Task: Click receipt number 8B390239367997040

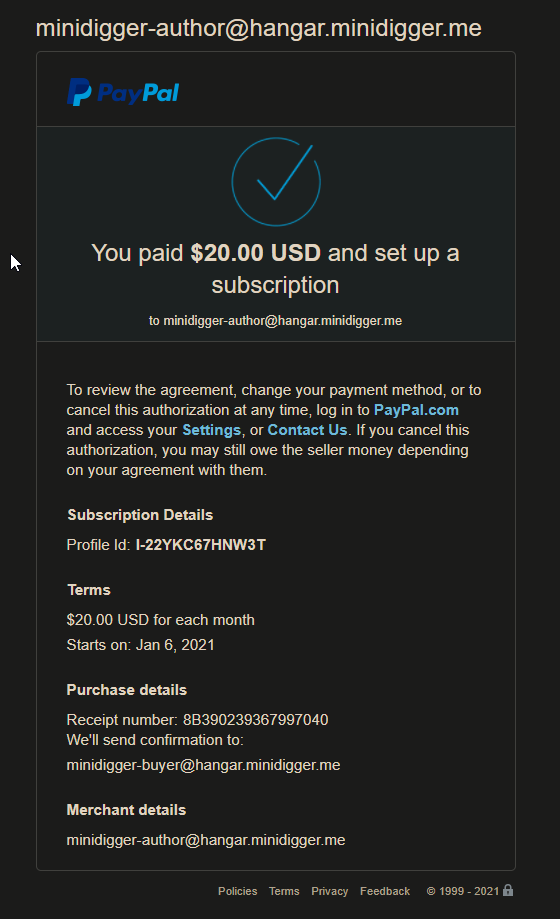Action: [x=256, y=720]
